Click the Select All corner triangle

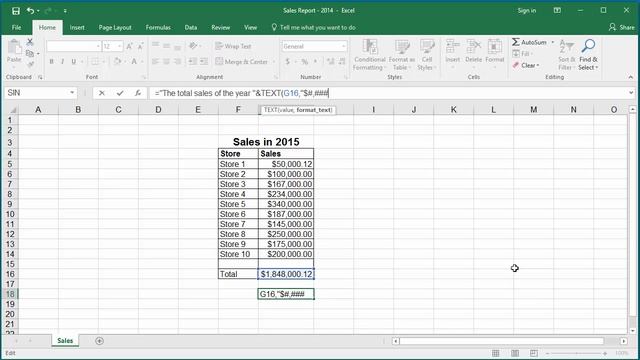click(x=13, y=110)
